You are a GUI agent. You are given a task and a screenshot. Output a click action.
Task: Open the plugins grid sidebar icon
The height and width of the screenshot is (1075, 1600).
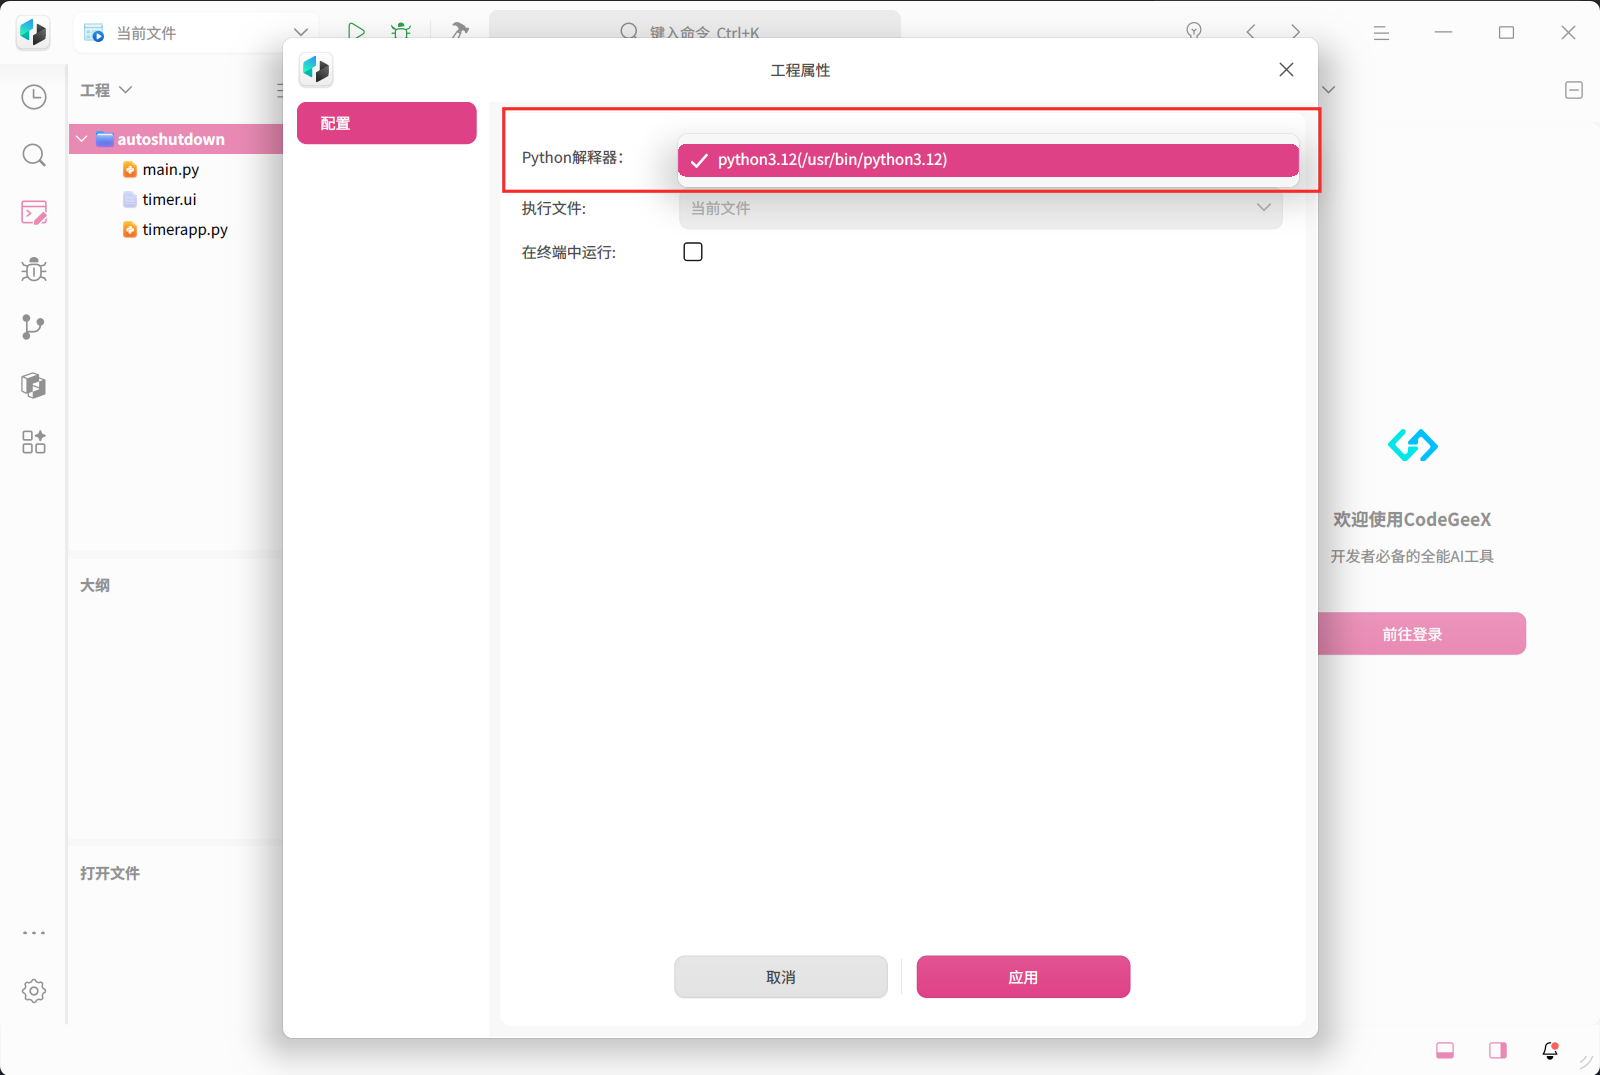[34, 442]
